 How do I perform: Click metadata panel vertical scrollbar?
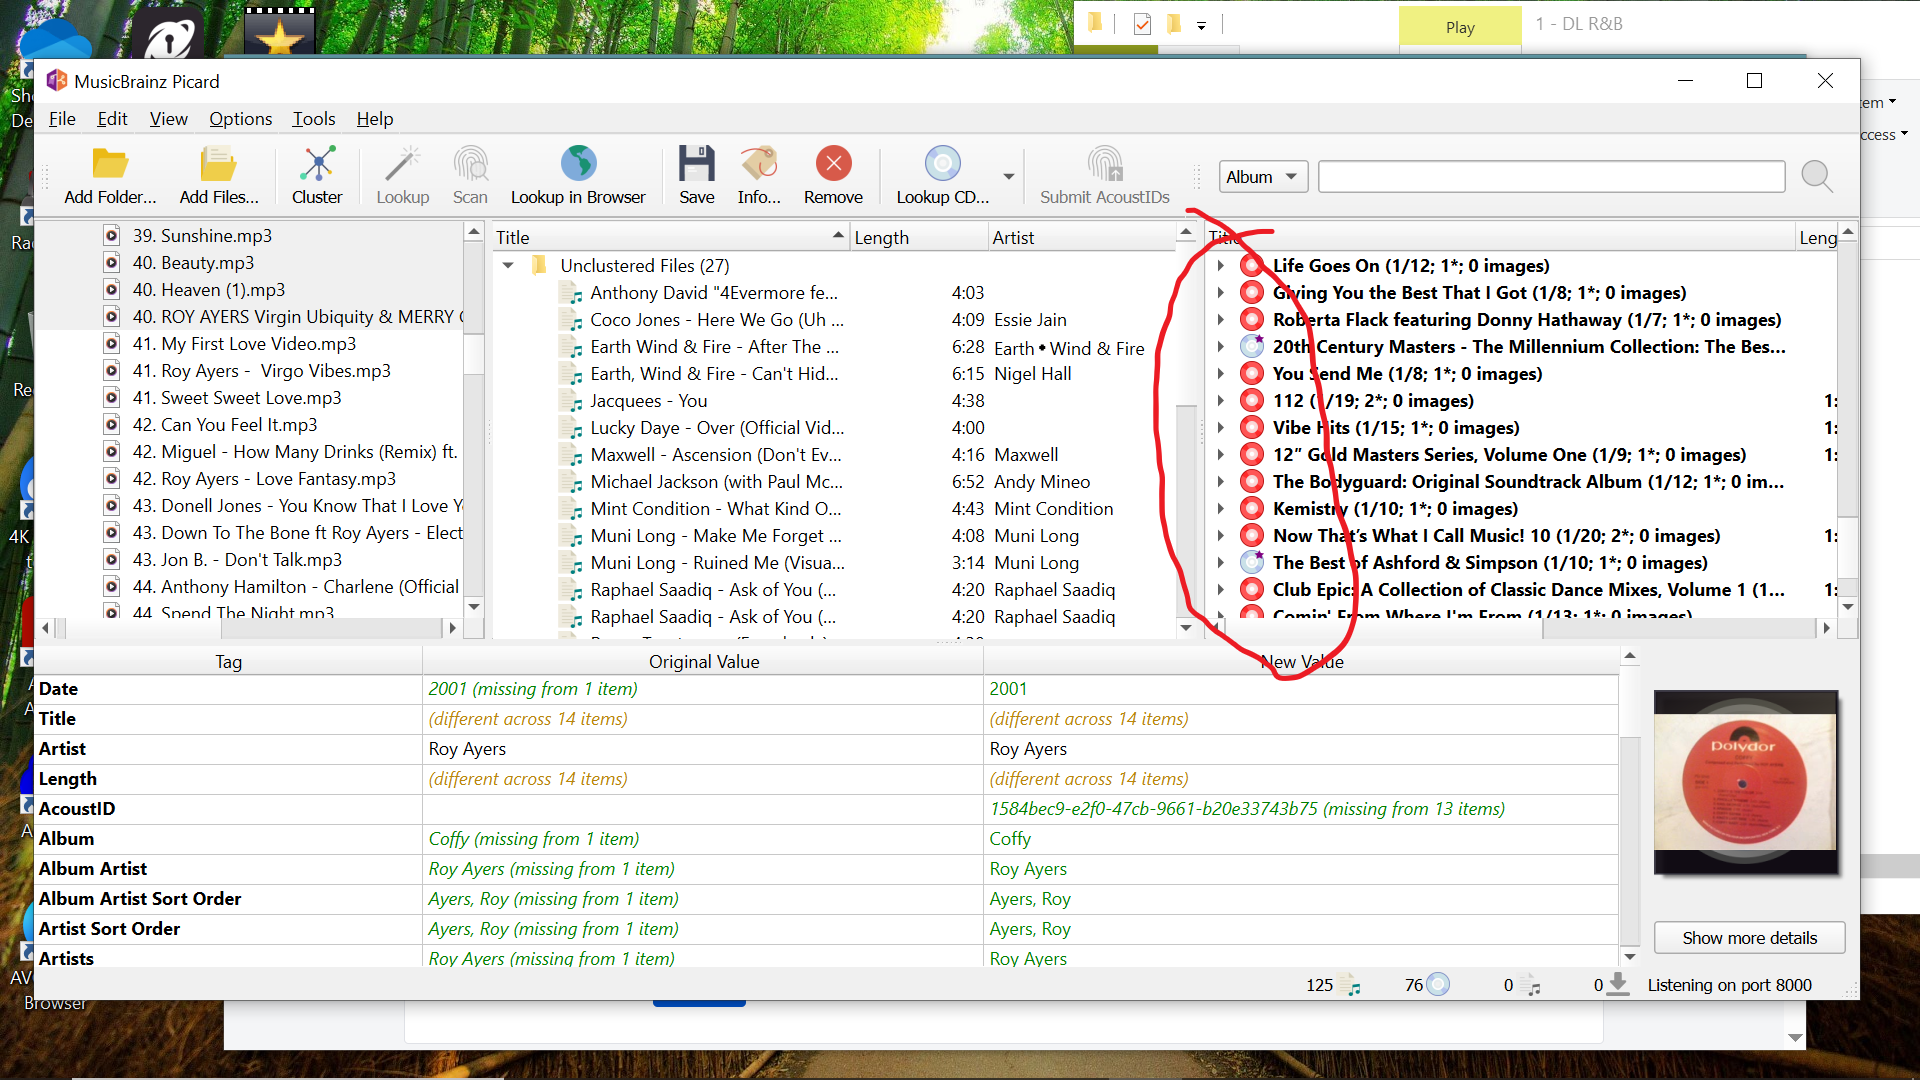[1629, 806]
